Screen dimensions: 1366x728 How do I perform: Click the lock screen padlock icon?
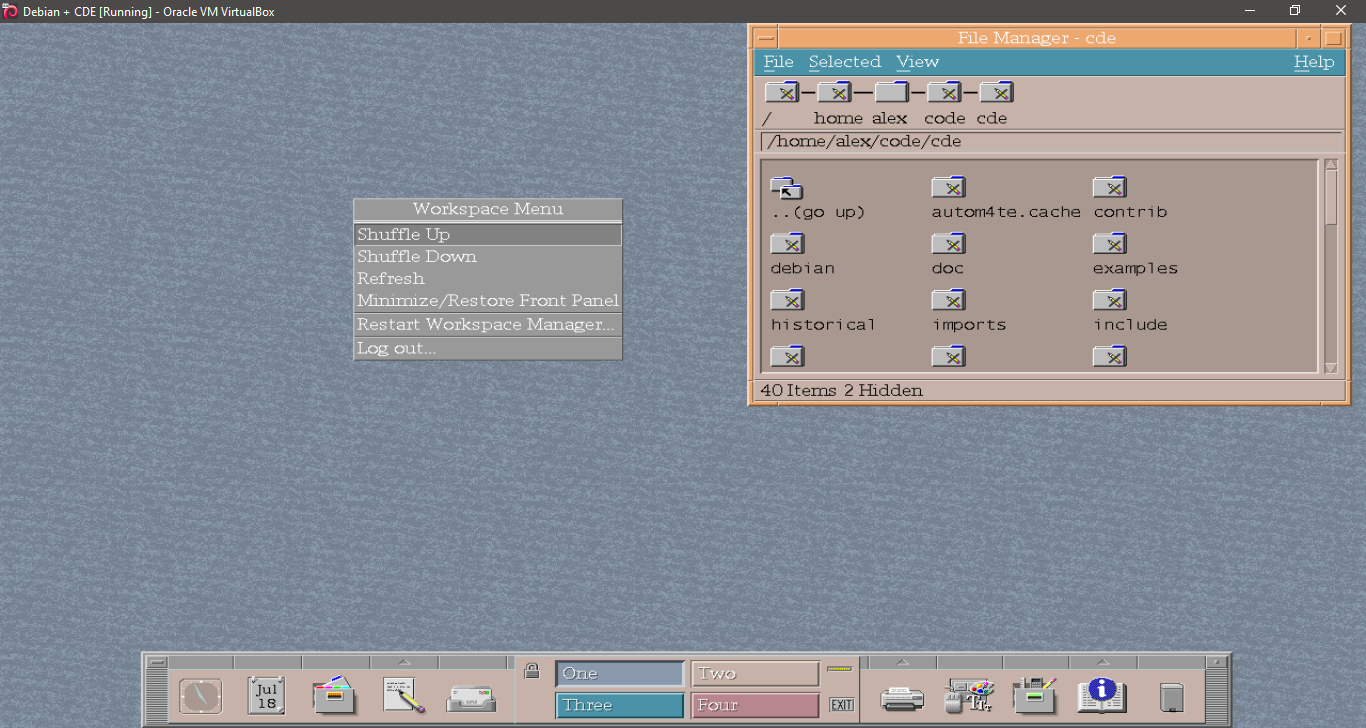point(532,671)
